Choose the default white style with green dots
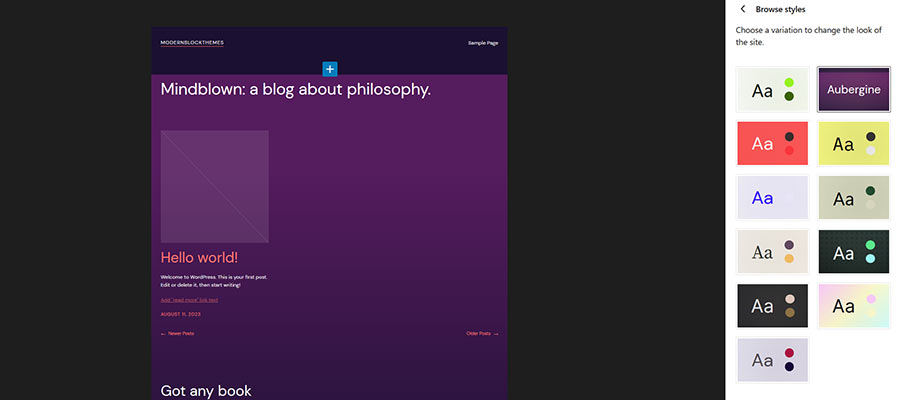Viewport: 900px width, 400px height. [x=772, y=90]
